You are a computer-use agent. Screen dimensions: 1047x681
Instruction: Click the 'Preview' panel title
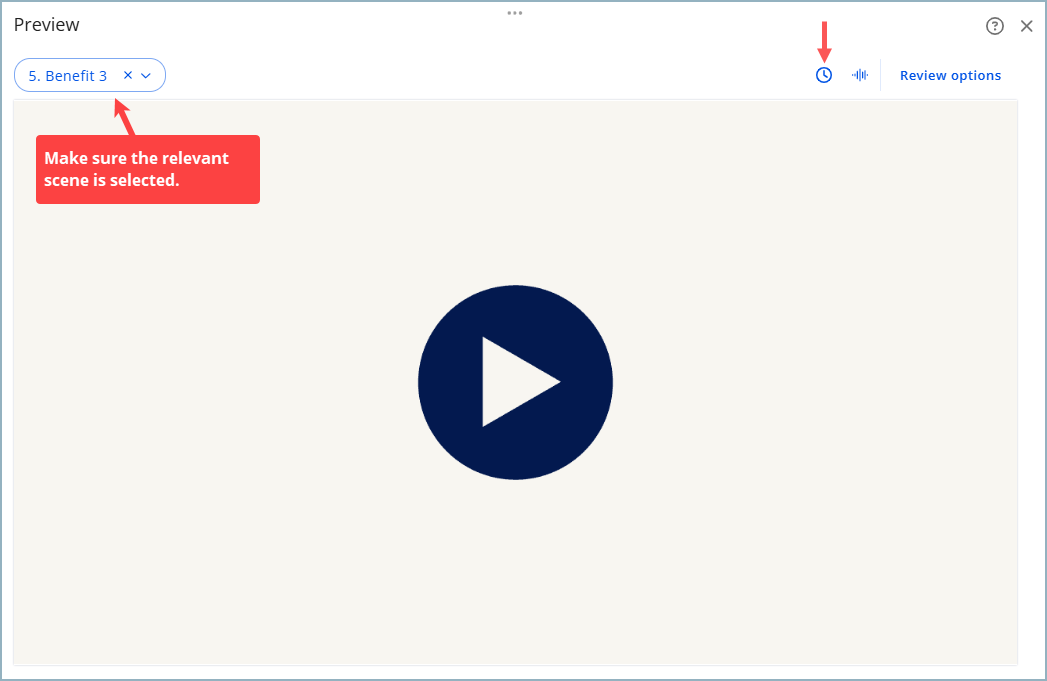pyautogui.click(x=46, y=25)
